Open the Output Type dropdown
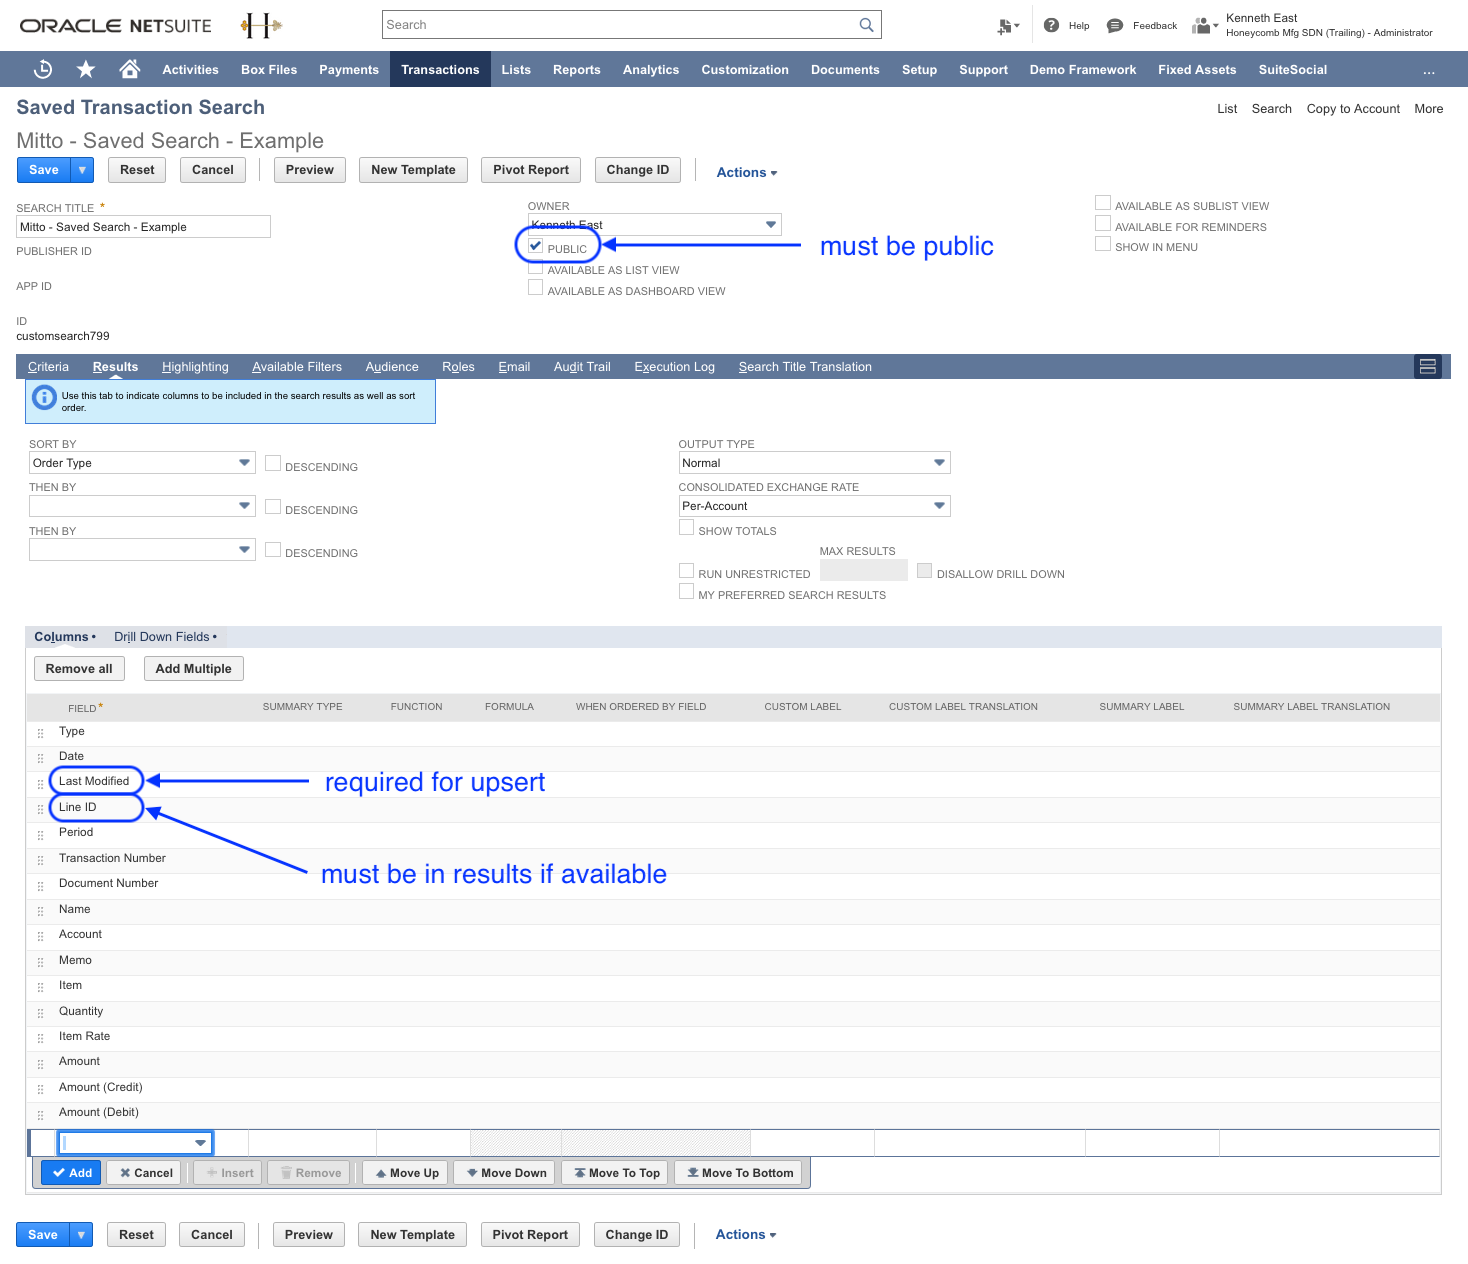The width and height of the screenshot is (1468, 1264). click(x=939, y=463)
